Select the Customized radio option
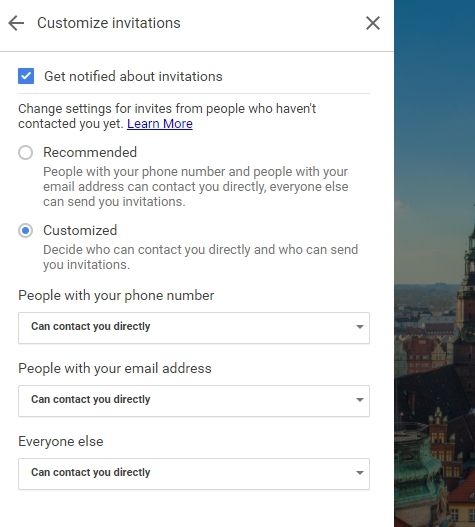Image resolution: width=475 pixels, height=527 pixels. pos(26,231)
